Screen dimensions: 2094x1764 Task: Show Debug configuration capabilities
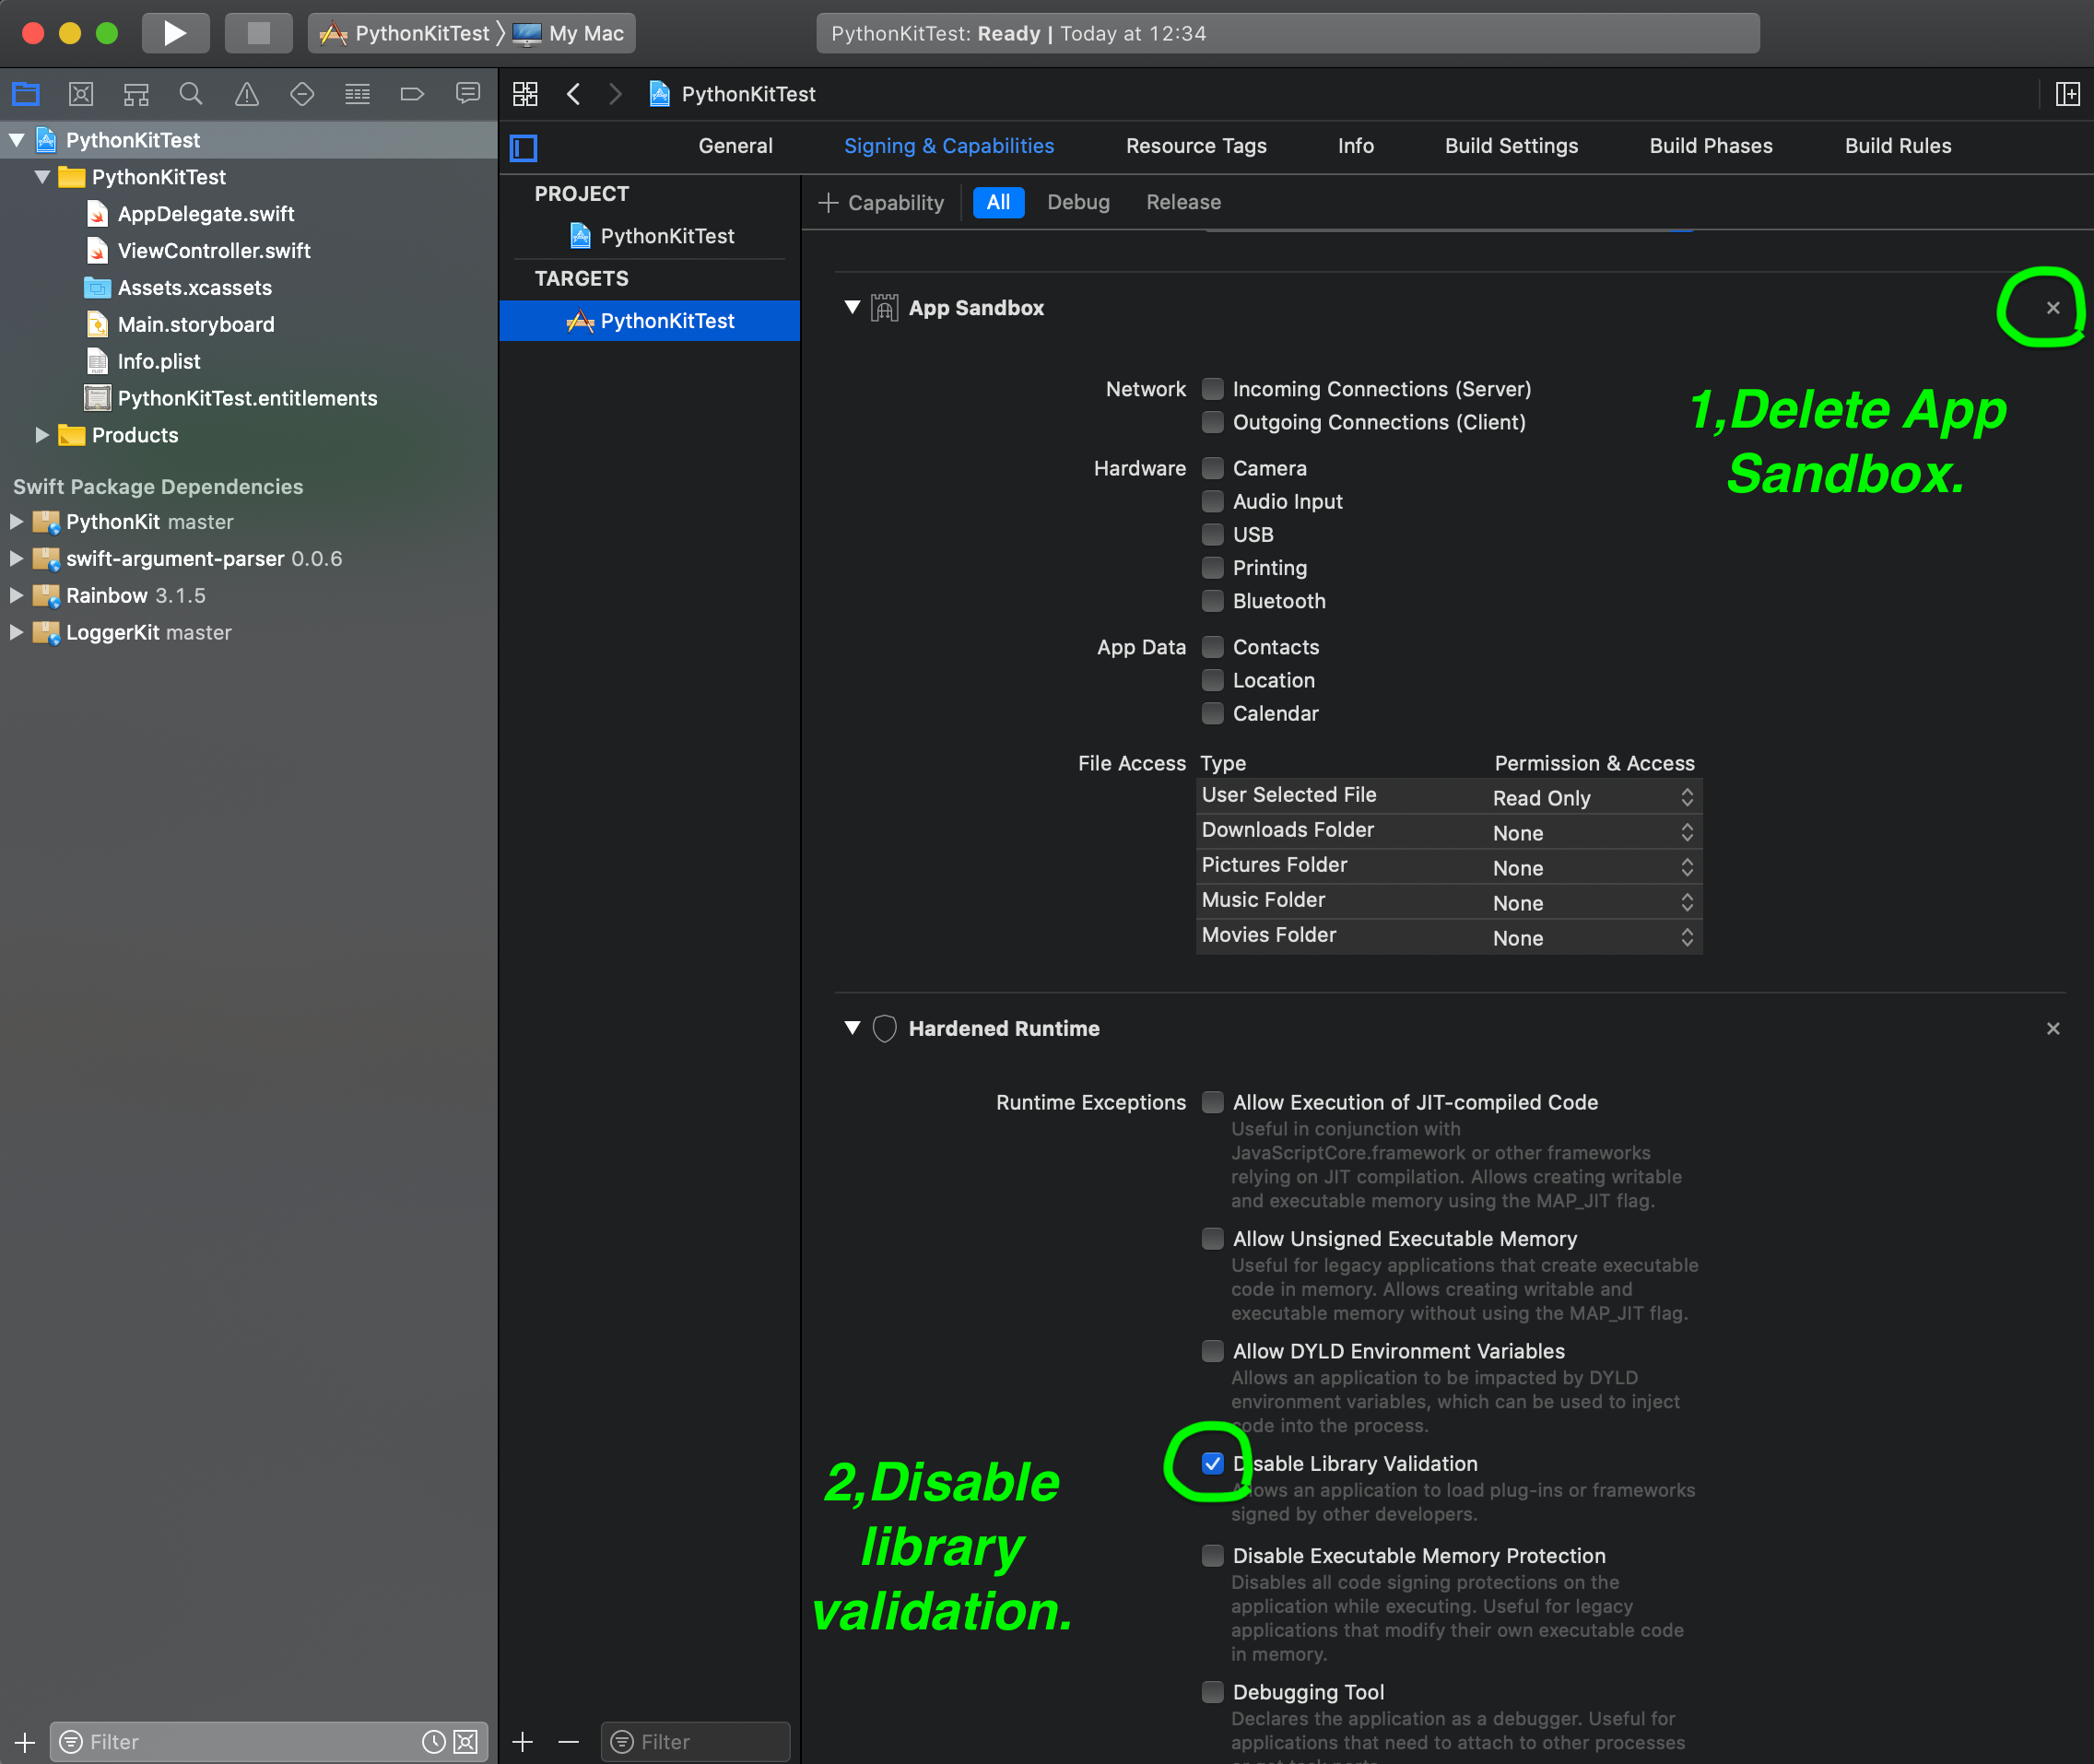point(1078,202)
